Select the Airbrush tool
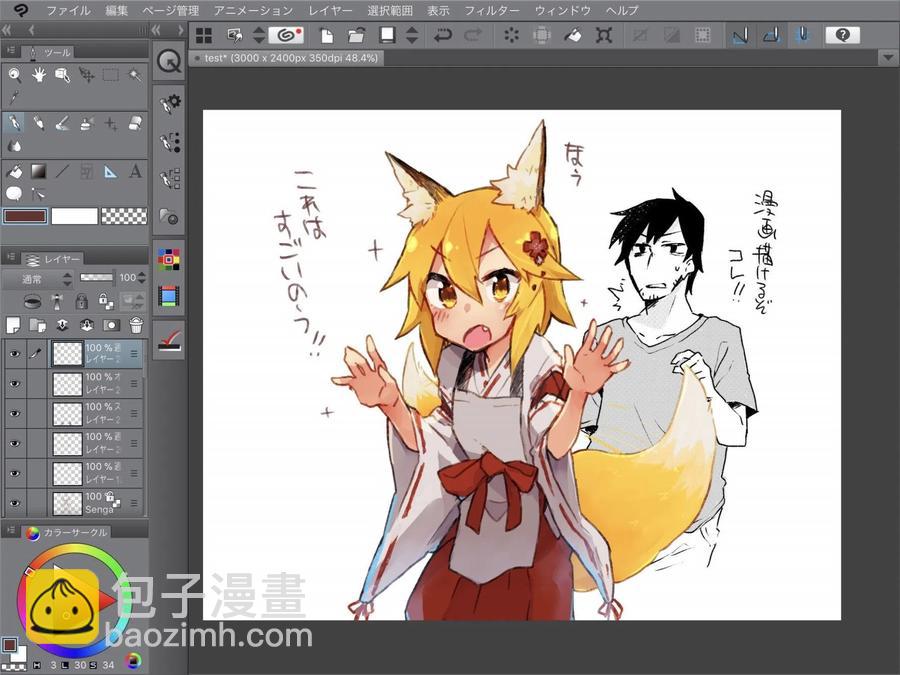This screenshot has height=675, width=900. tap(87, 123)
